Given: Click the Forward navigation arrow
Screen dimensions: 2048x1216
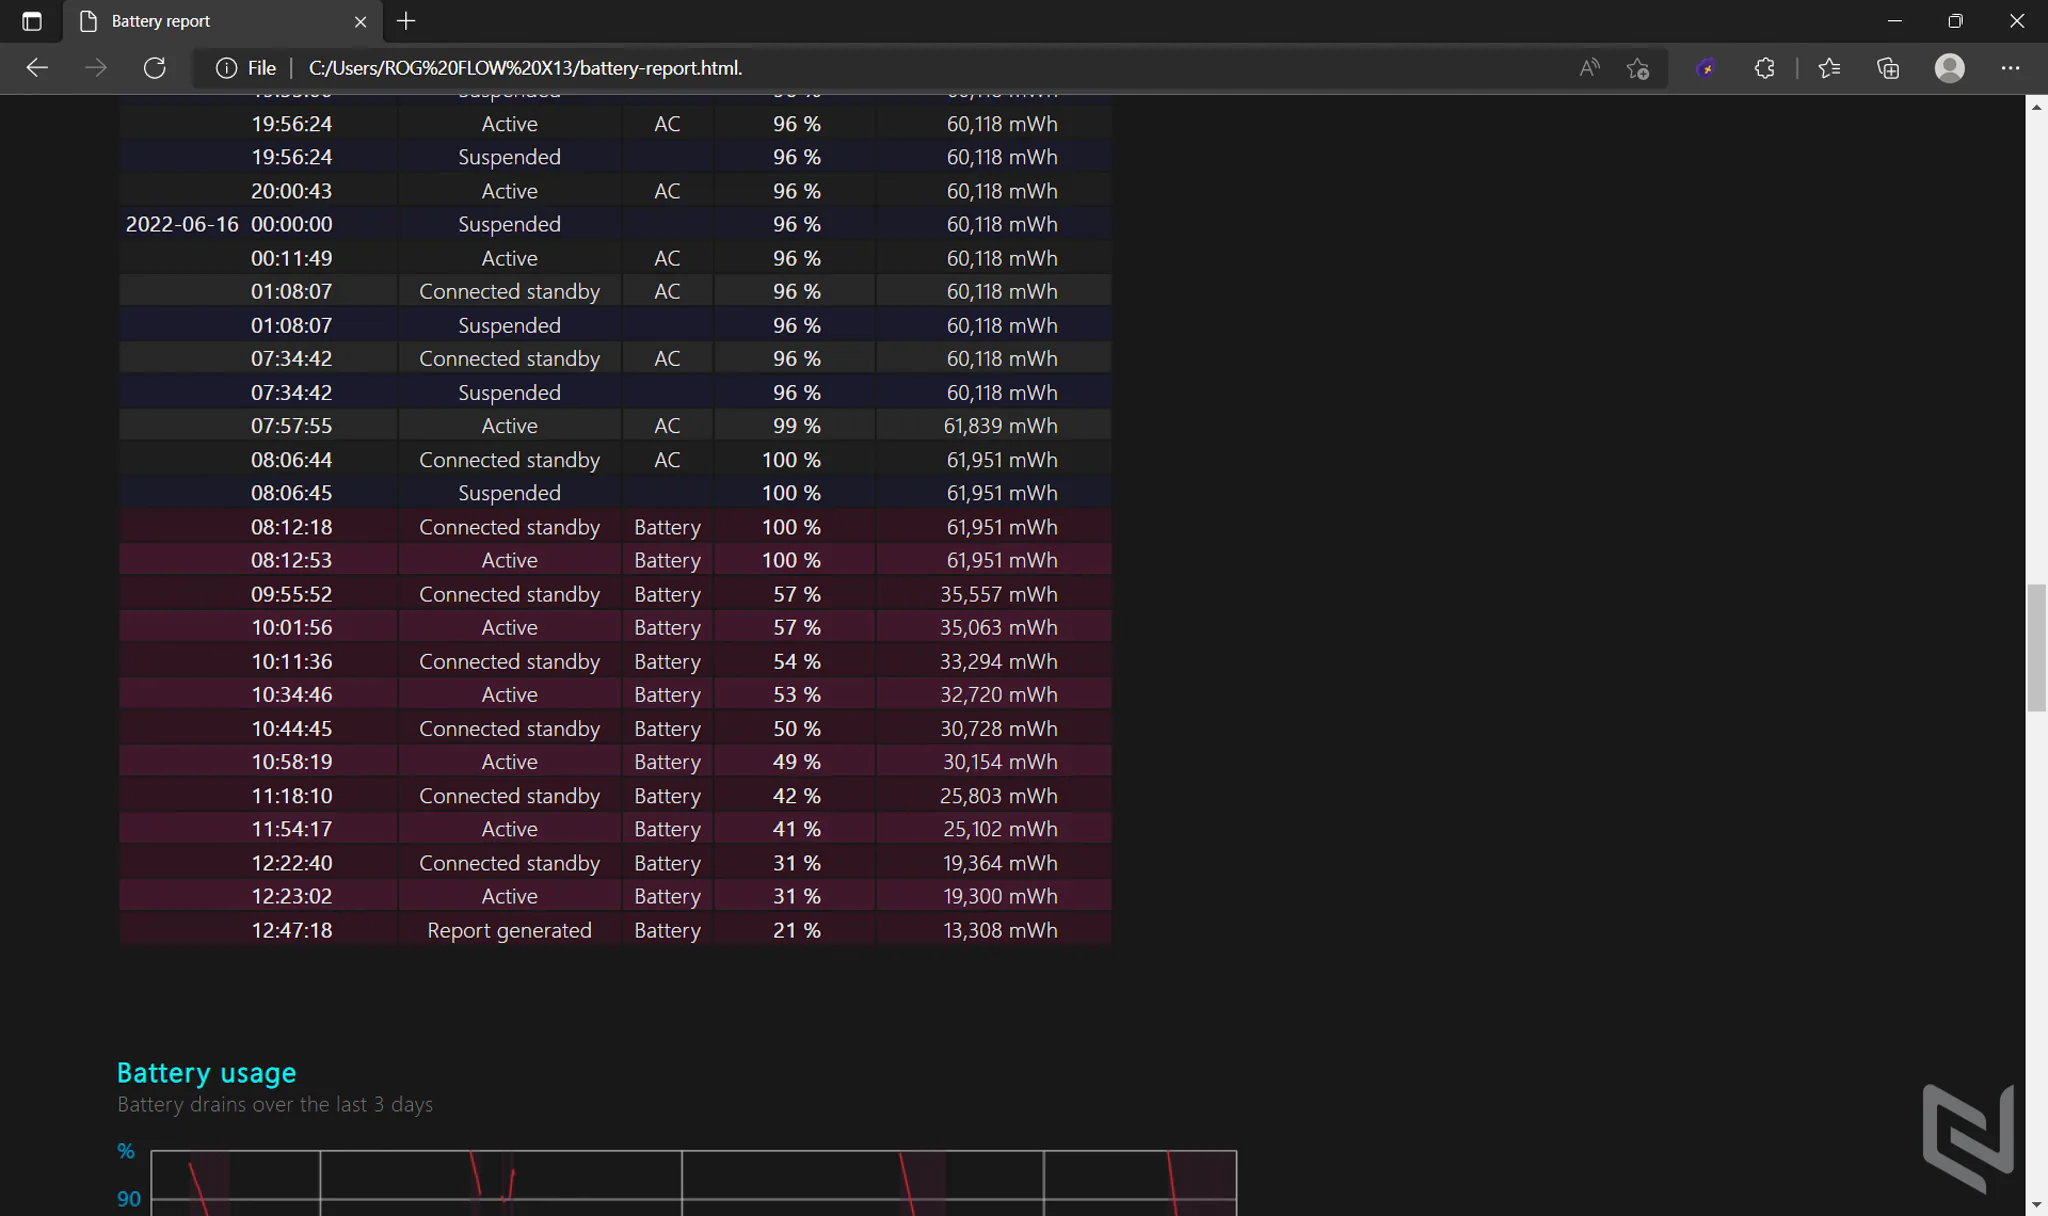Looking at the screenshot, I should 96,68.
